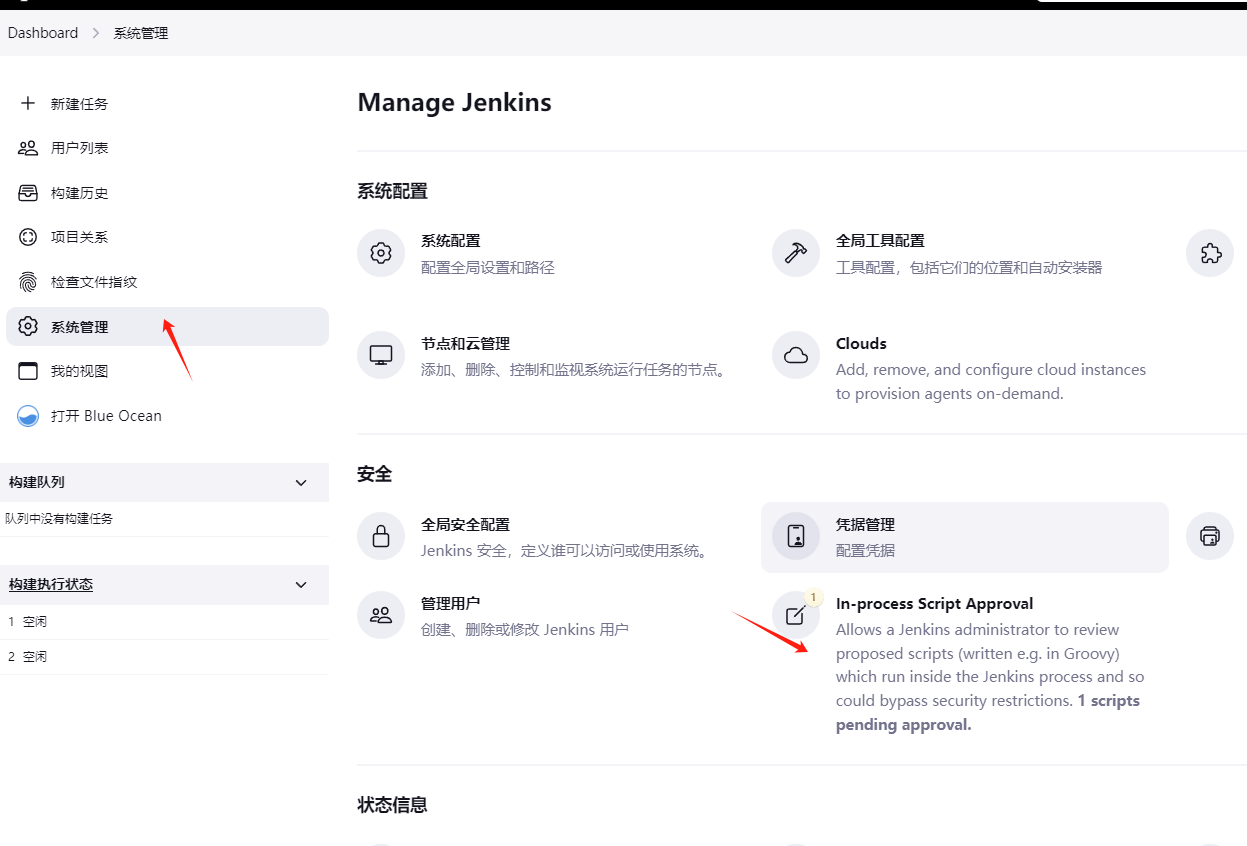Click the cloud icon for Clouds

point(796,355)
